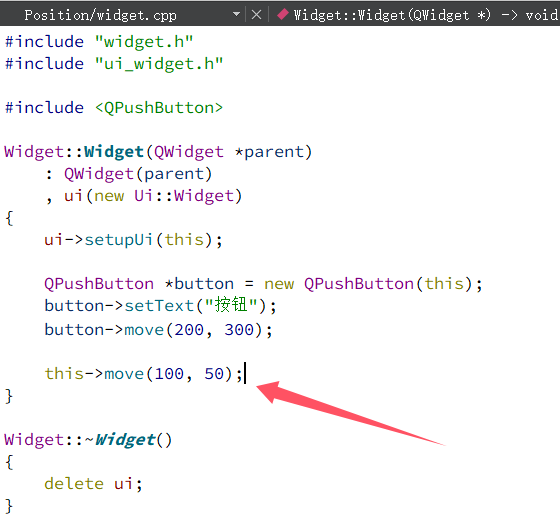Click setupUi in the constructor body

(119, 240)
